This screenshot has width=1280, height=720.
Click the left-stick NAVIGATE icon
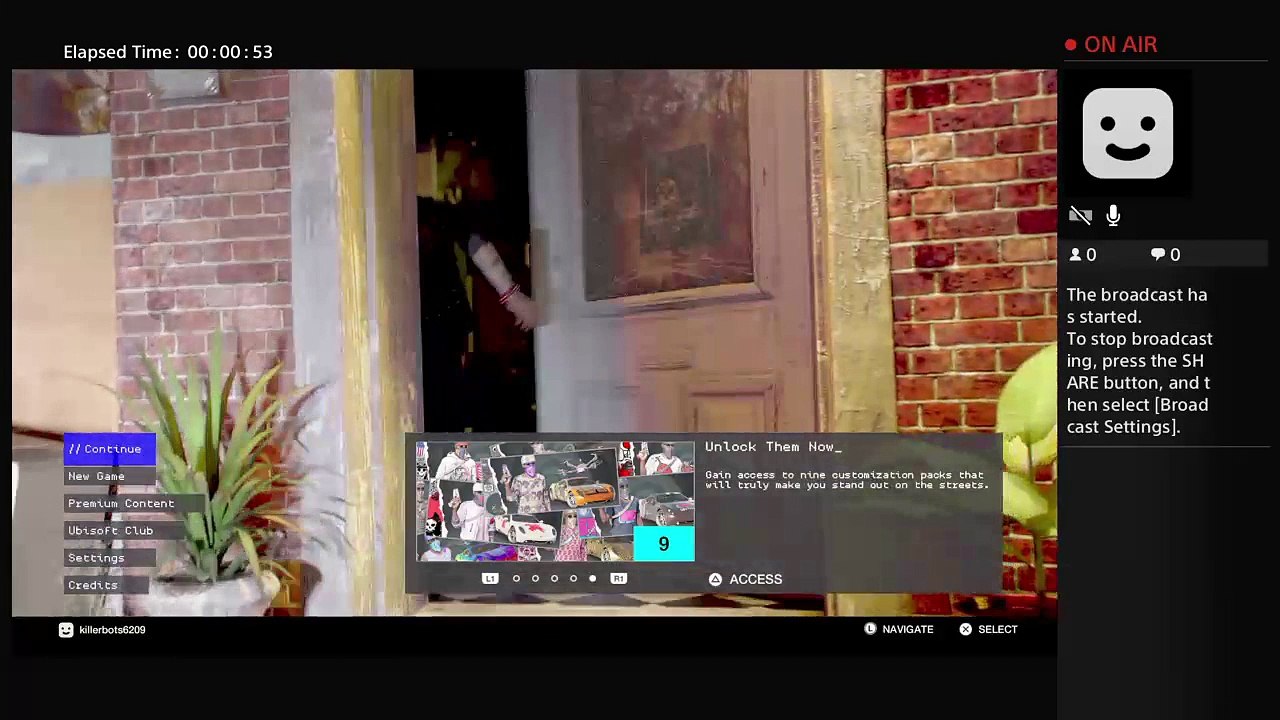870,629
